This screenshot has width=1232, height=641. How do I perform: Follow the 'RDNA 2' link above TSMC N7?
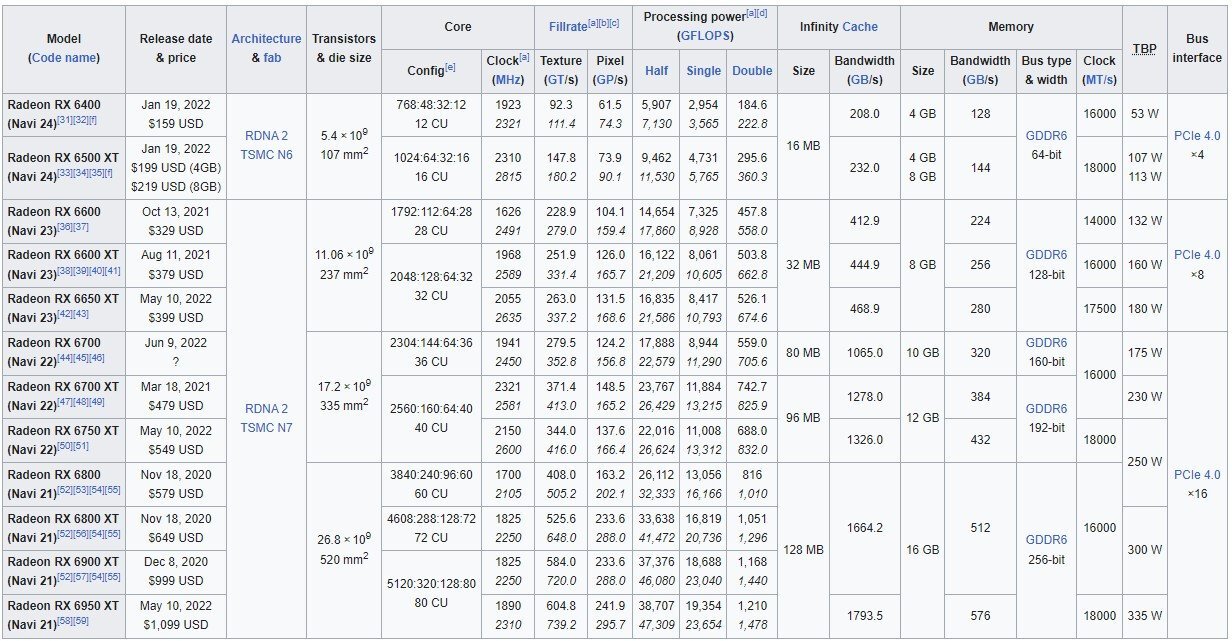pos(266,408)
